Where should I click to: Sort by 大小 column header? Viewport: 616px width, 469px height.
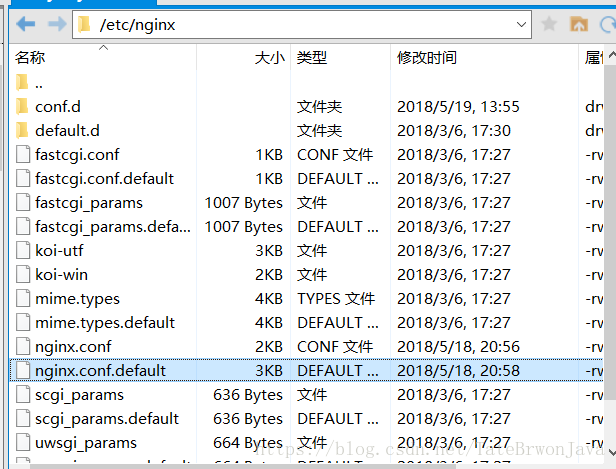coord(270,58)
